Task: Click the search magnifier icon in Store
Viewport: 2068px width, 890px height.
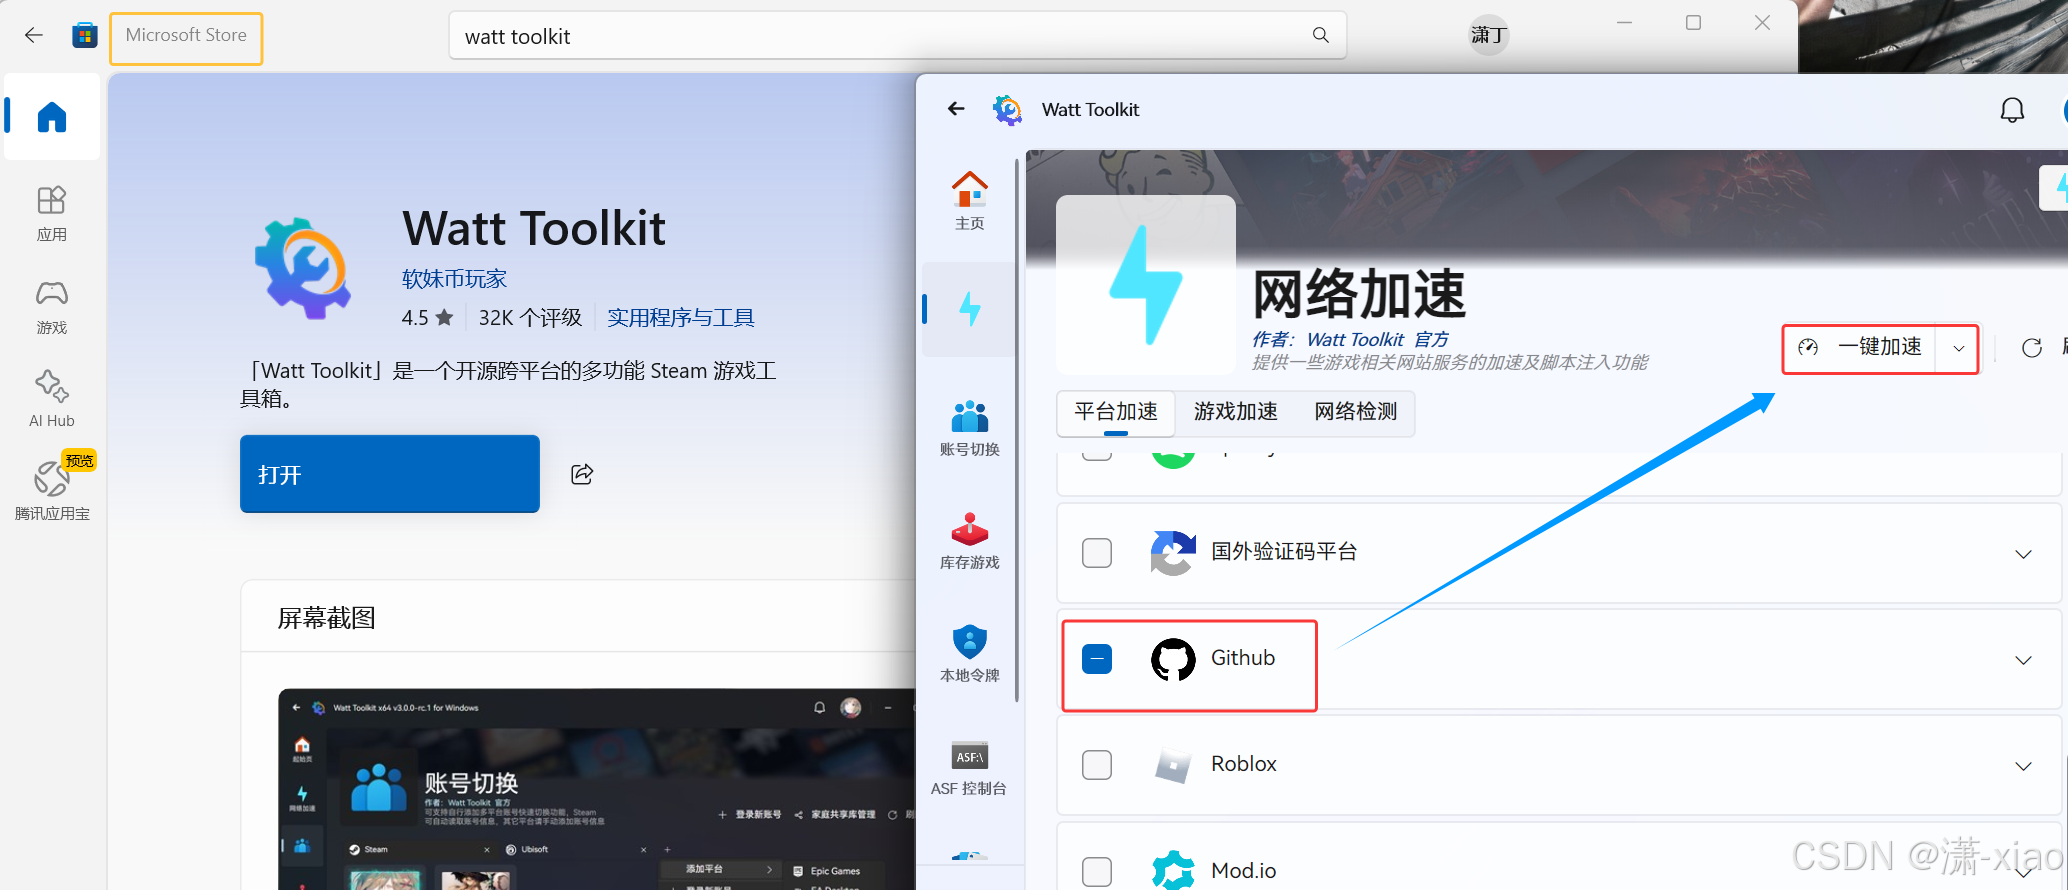Action: [x=1321, y=36]
